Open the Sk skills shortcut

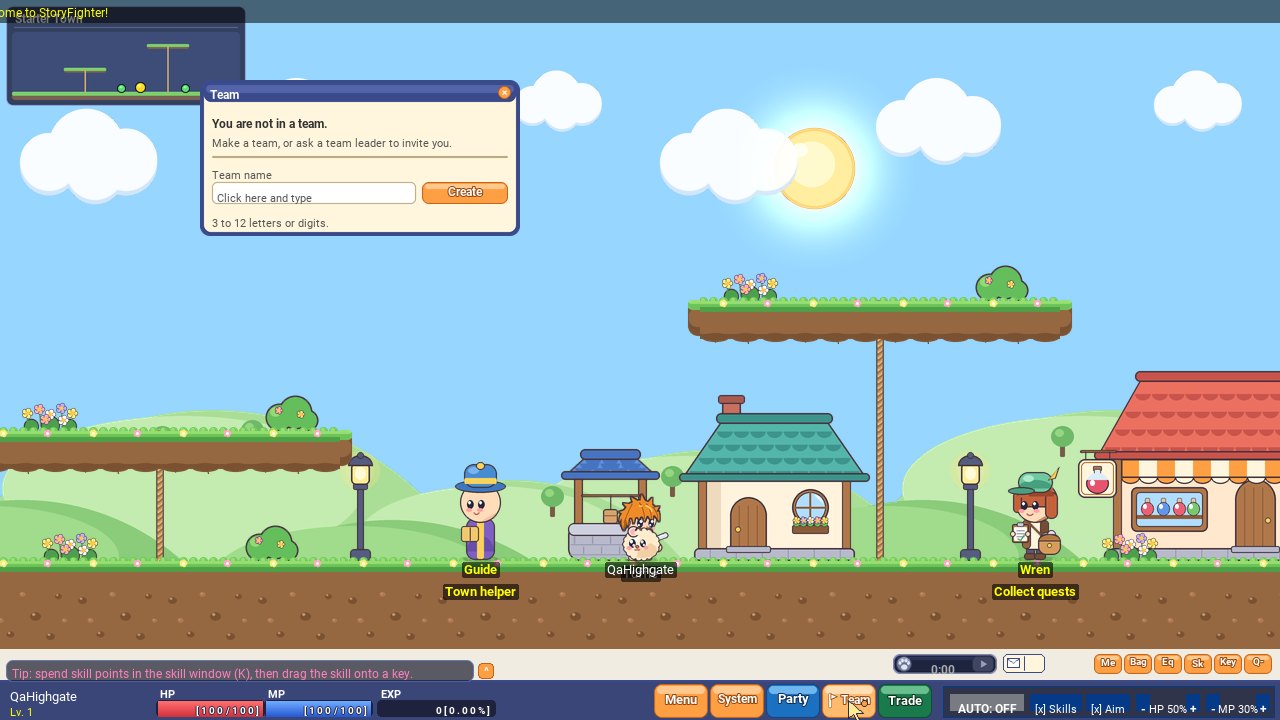[1197, 663]
